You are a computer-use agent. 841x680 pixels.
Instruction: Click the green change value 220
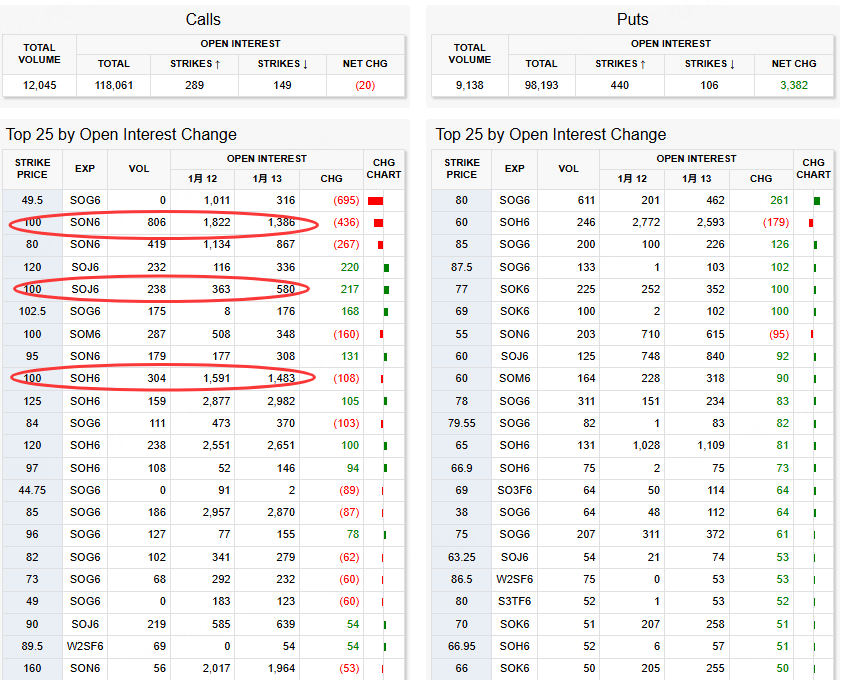(350, 267)
